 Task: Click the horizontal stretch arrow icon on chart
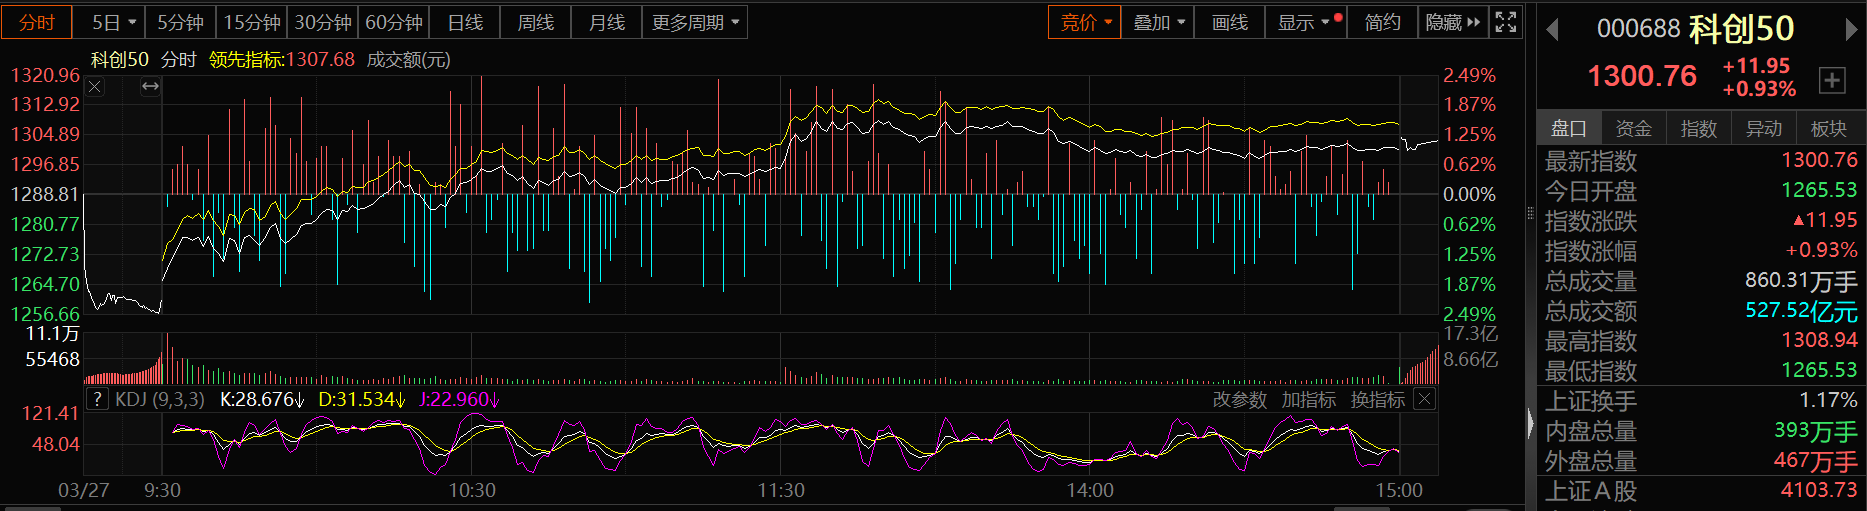pos(150,87)
